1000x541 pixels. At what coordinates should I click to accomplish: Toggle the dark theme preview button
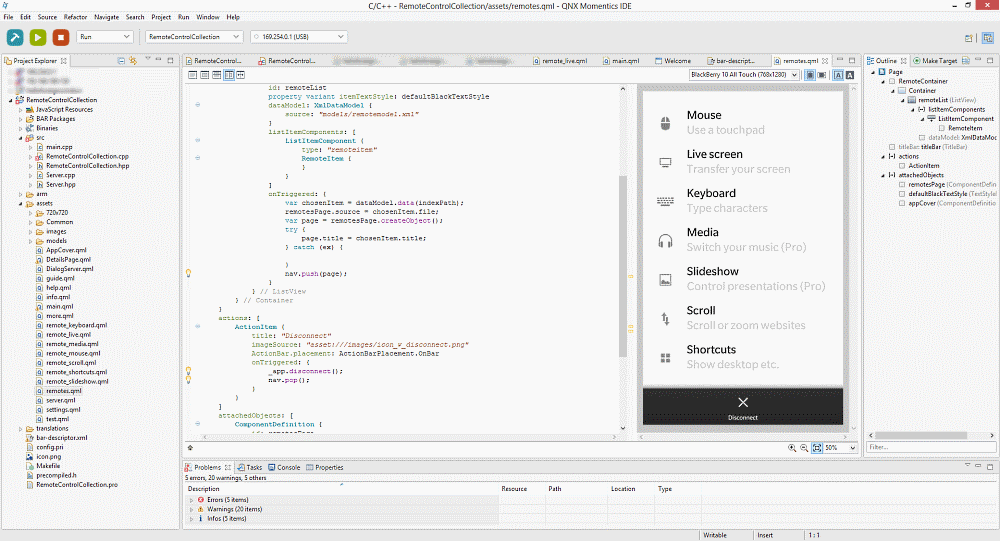pyautogui.click(x=849, y=75)
